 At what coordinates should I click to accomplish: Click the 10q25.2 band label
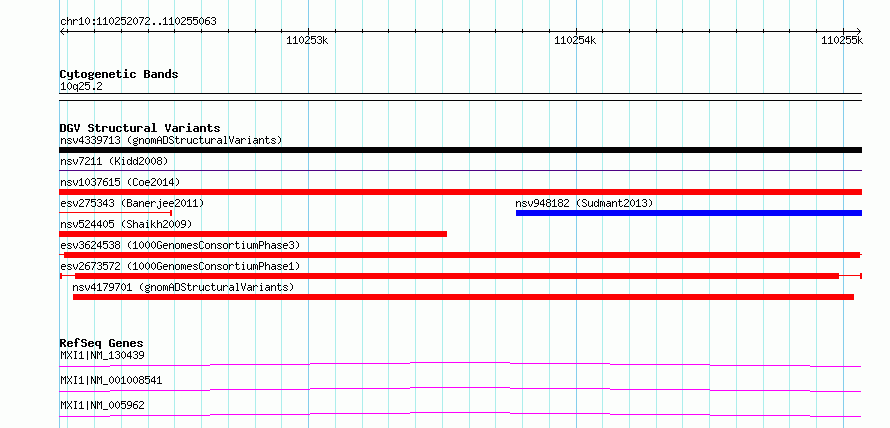click(81, 87)
